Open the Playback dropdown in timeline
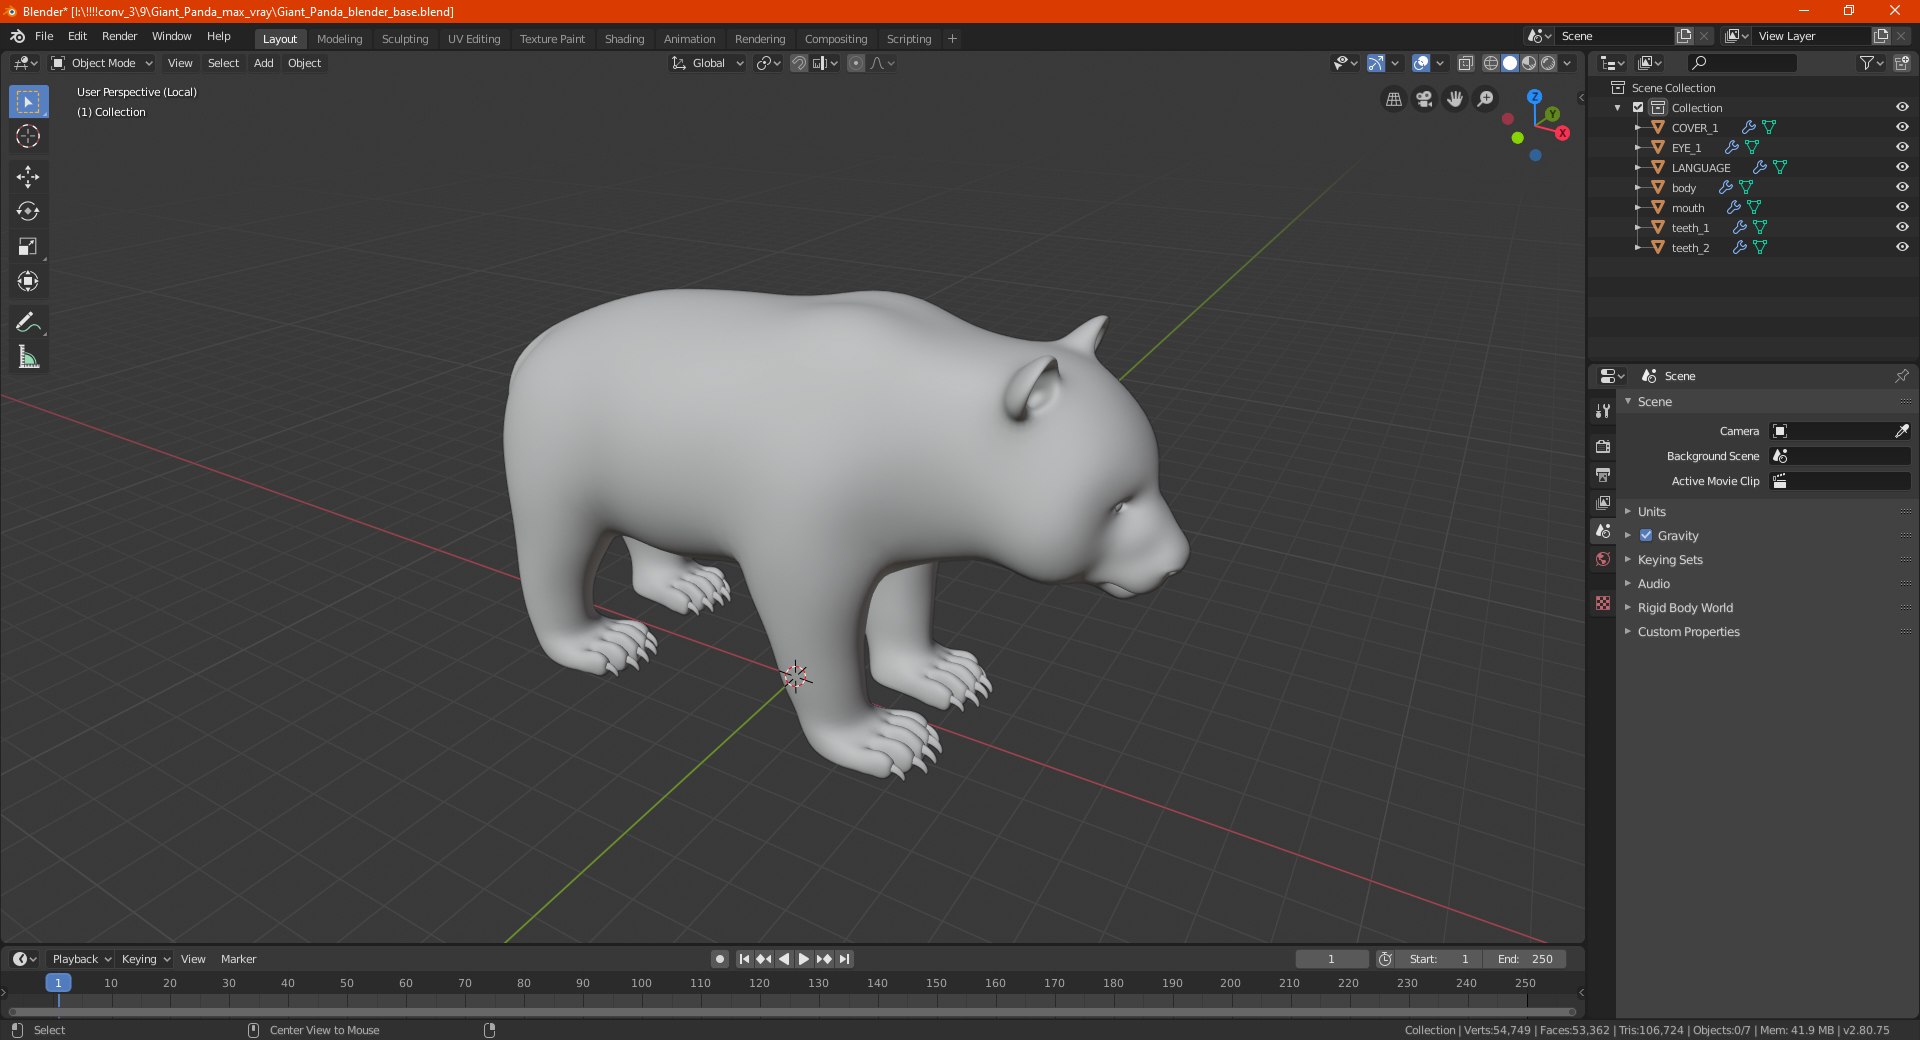The width and height of the screenshot is (1920, 1040). 81,959
